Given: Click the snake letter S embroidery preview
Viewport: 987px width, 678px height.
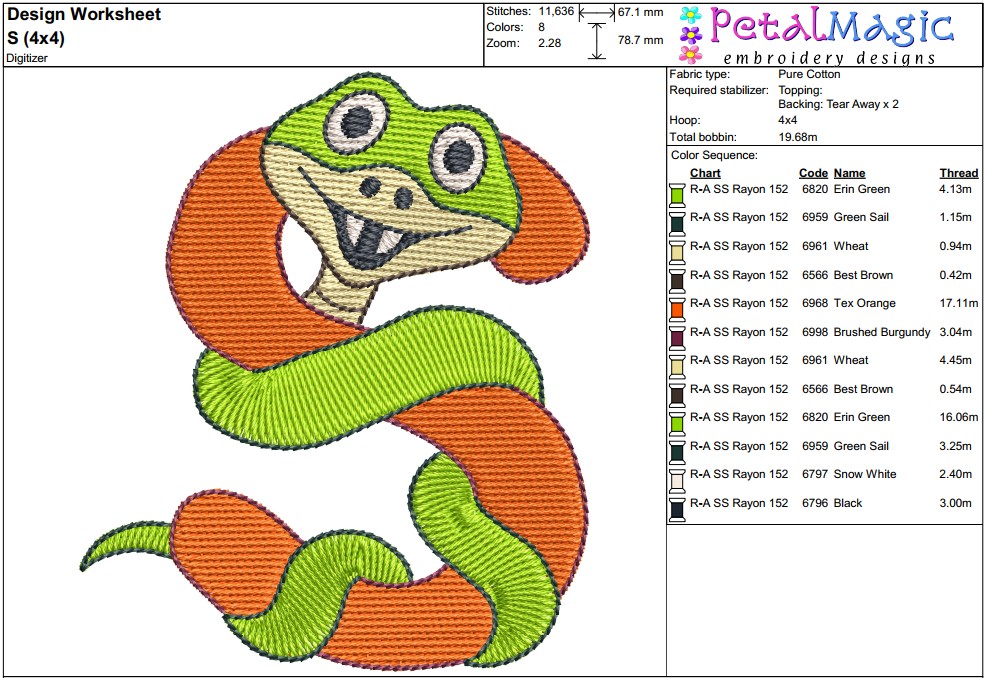Looking at the screenshot, I should [334, 371].
